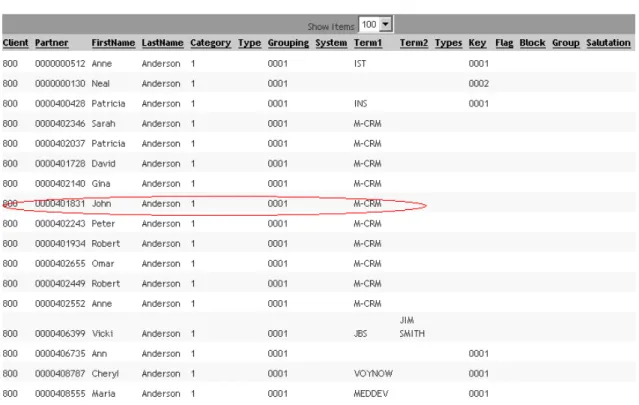Sort by Types column header
The width and height of the screenshot is (639, 405).
[448, 43]
